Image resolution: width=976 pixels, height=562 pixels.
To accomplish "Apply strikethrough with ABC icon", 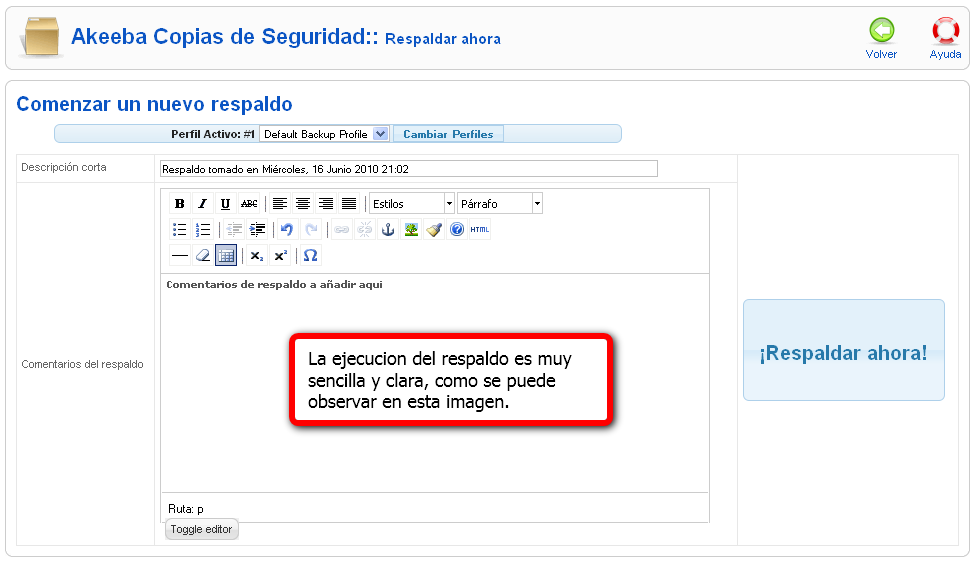I will (249, 204).
